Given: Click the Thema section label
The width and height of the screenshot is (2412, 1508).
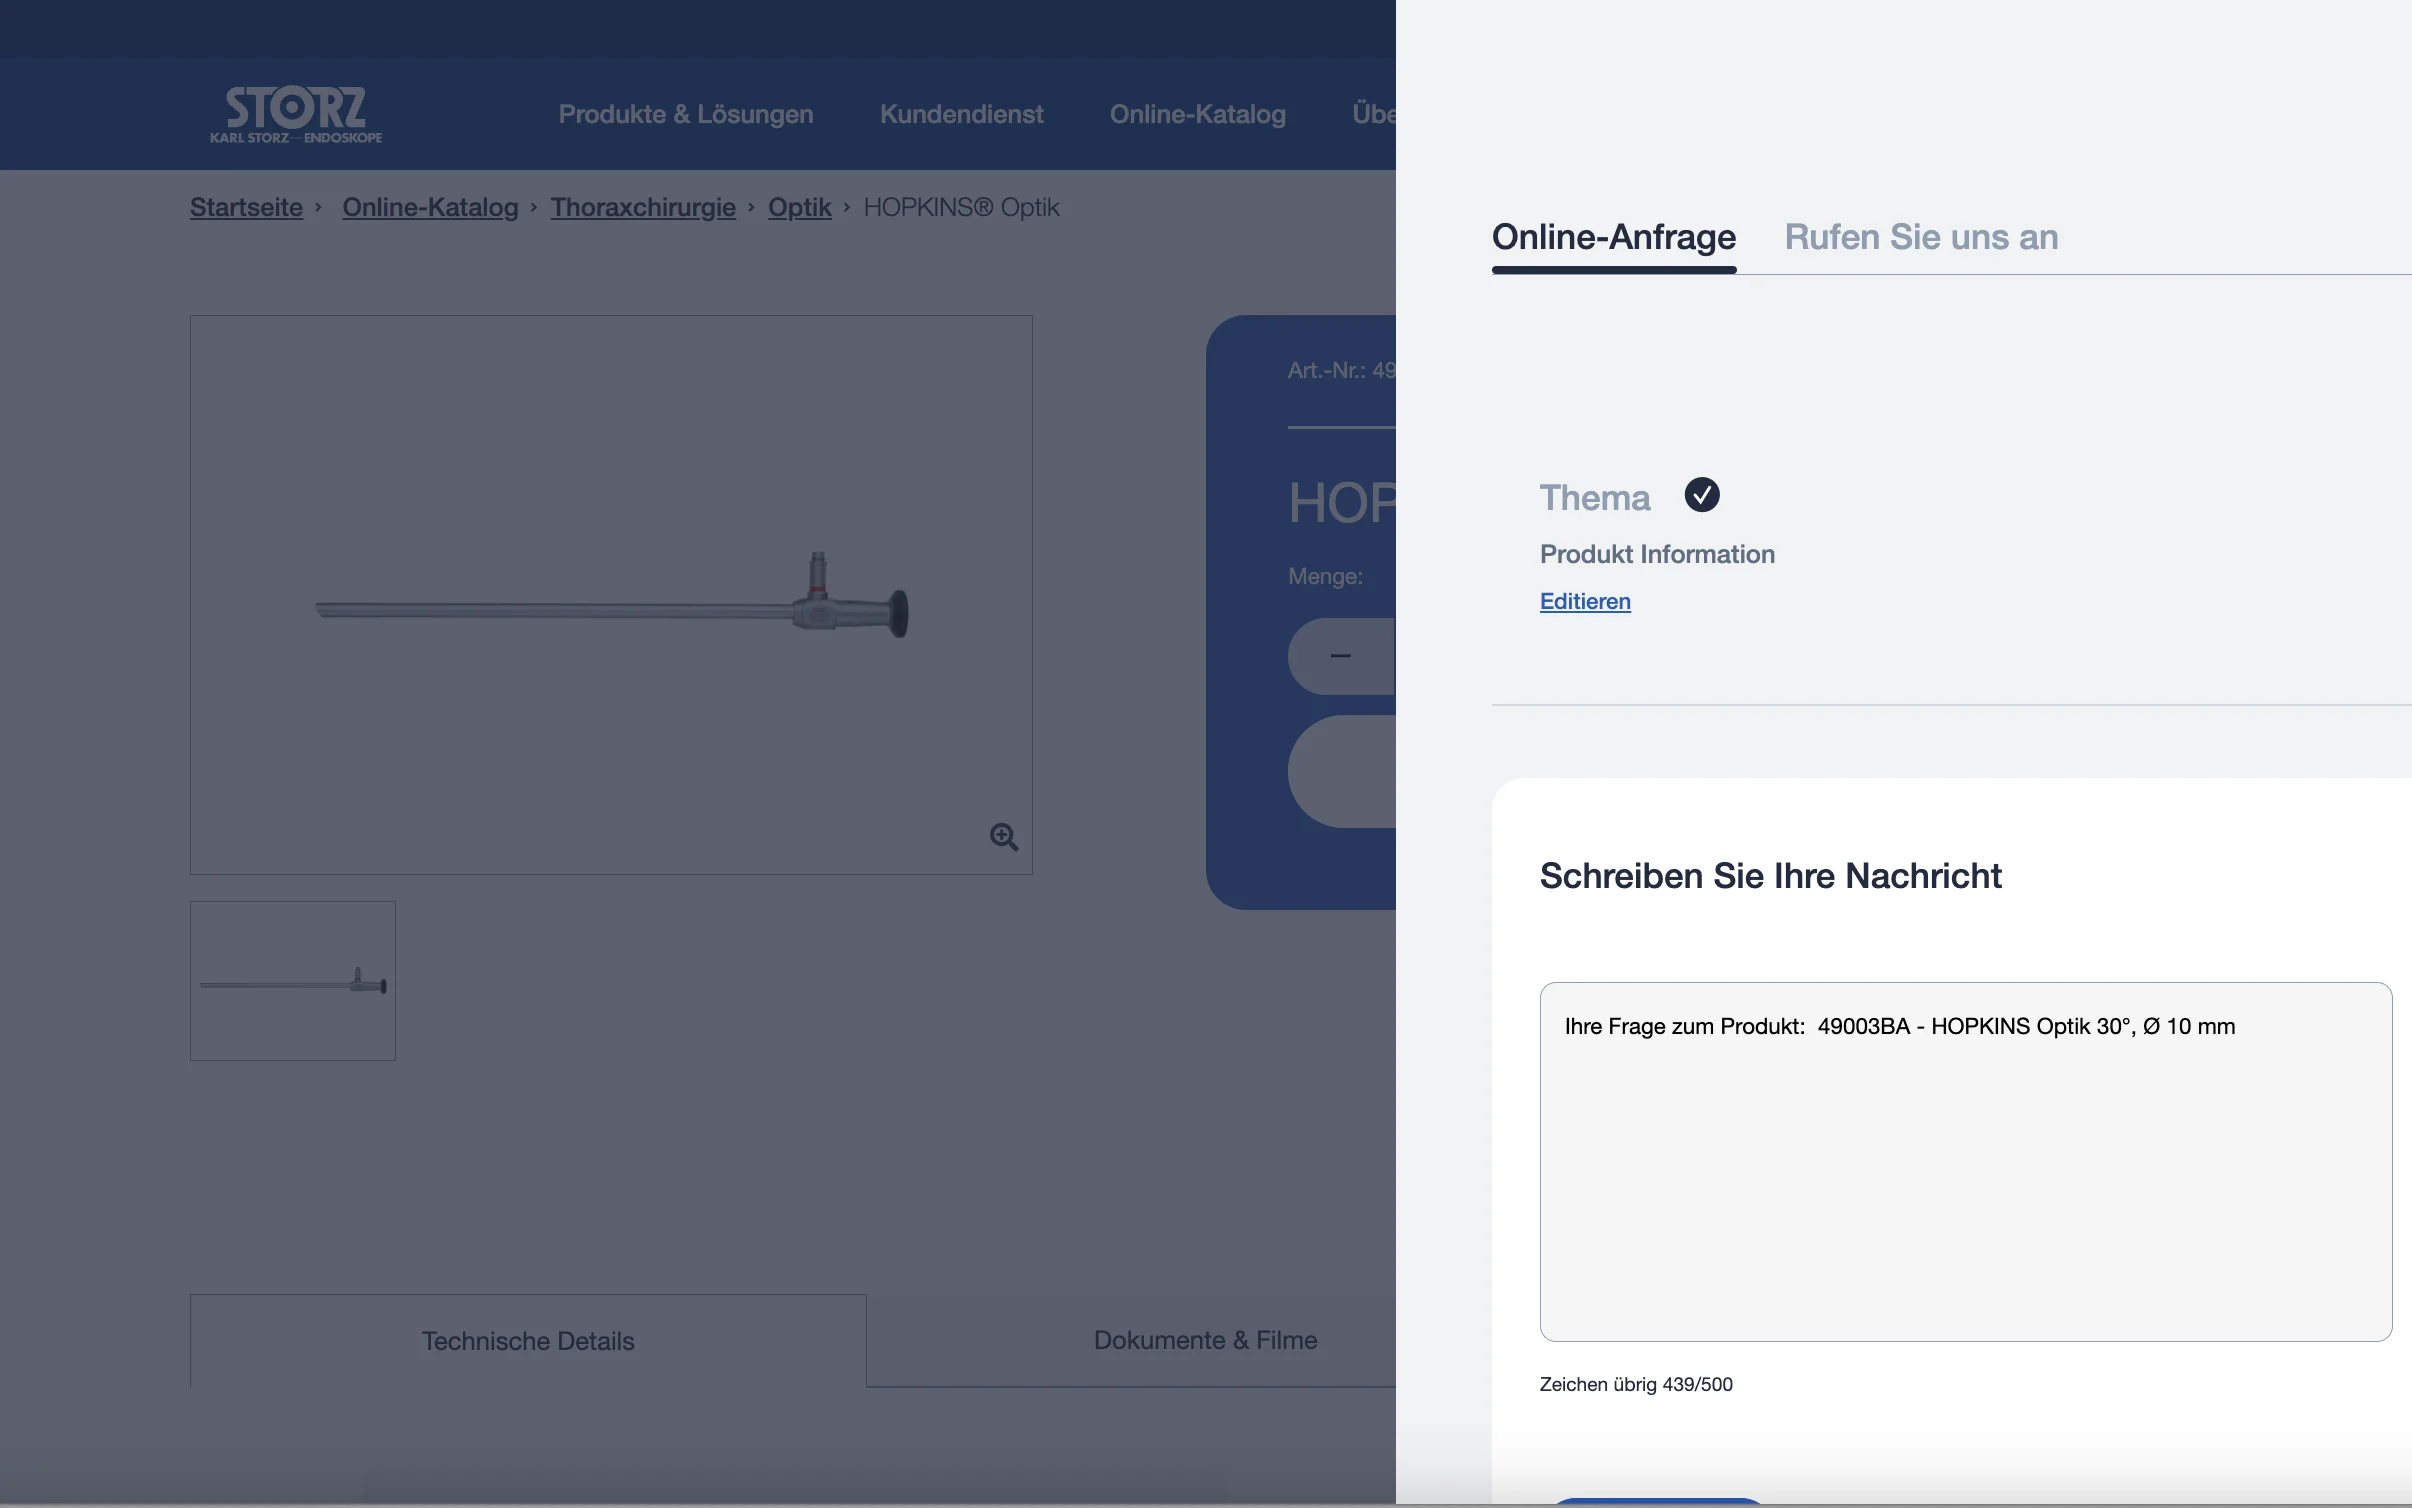Looking at the screenshot, I should [1595, 498].
